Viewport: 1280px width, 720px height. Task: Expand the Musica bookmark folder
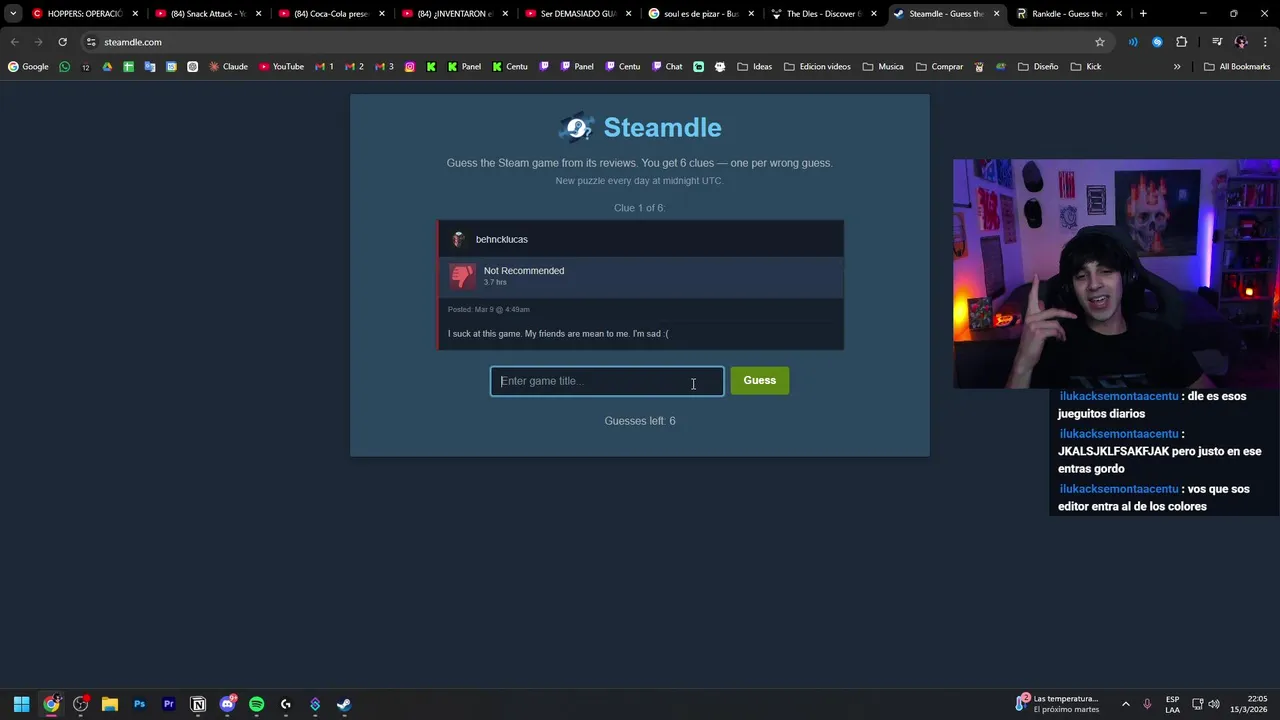pyautogui.click(x=883, y=67)
